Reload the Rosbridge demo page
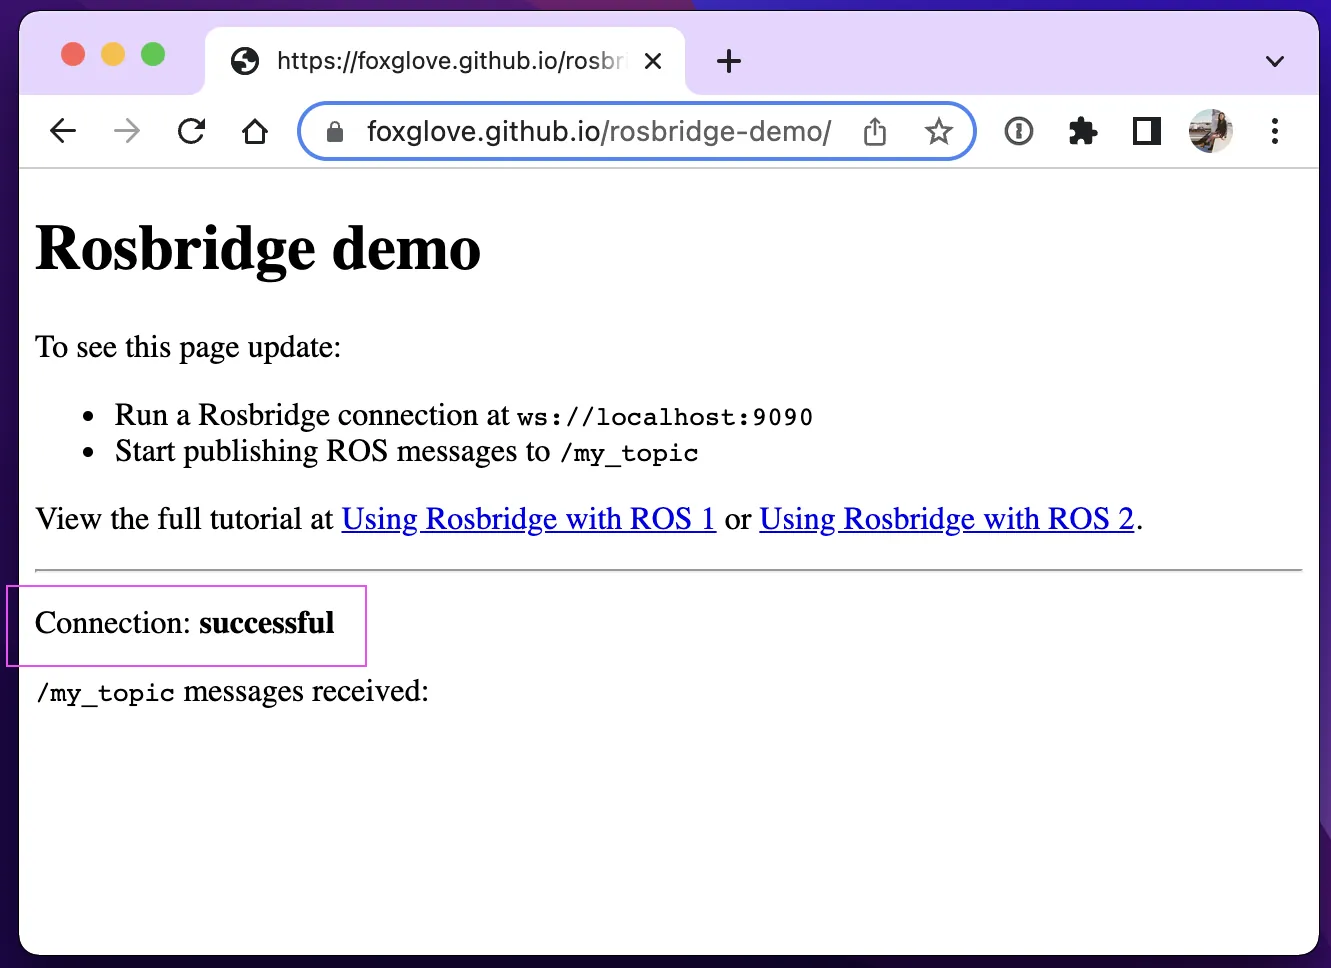1331x968 pixels. click(x=190, y=131)
